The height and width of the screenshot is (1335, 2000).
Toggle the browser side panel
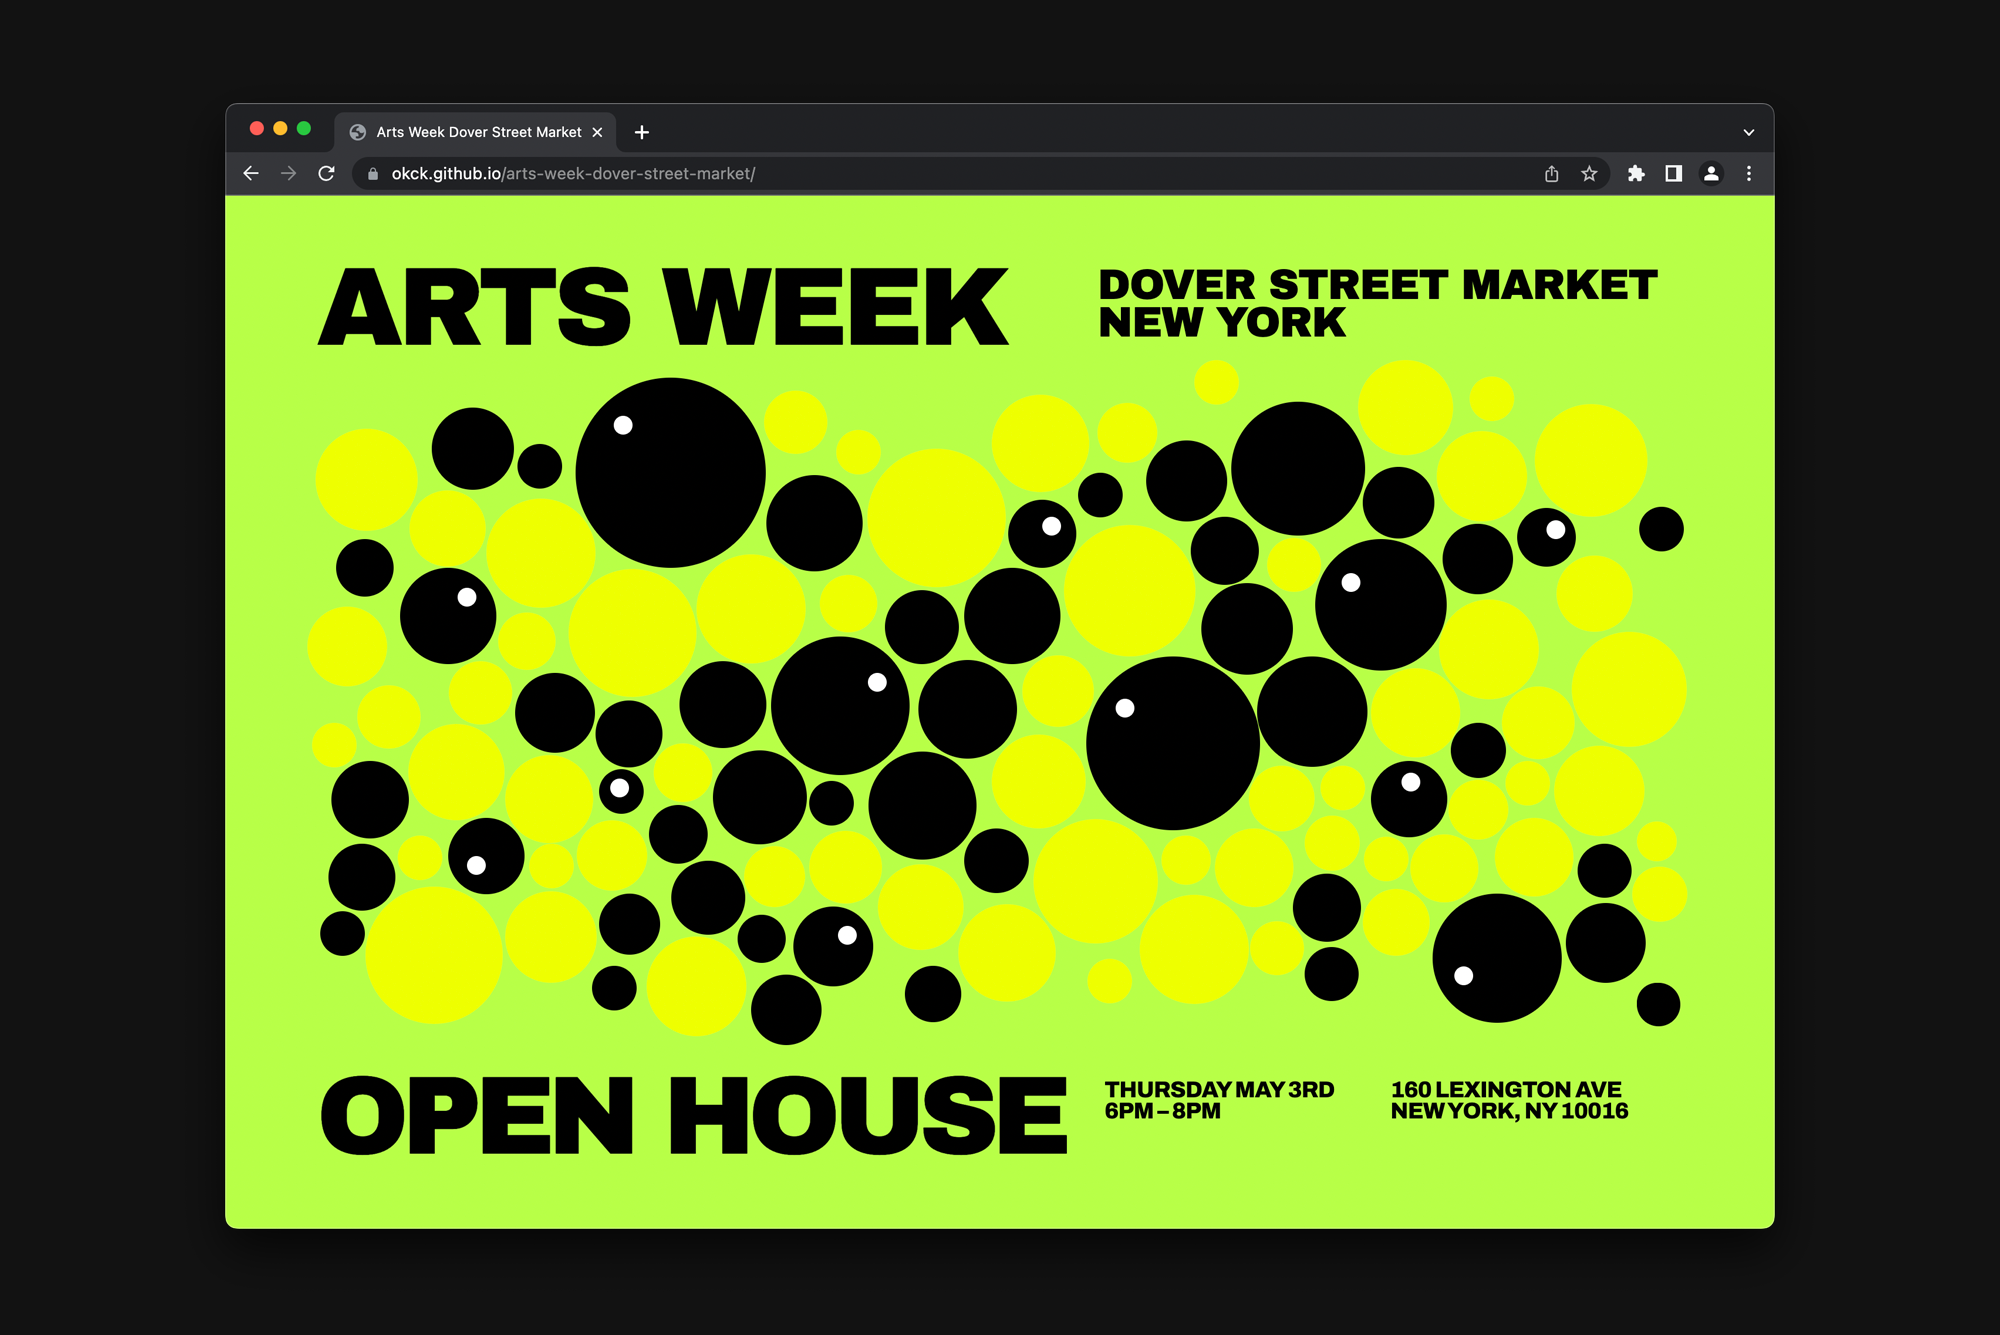[1673, 174]
